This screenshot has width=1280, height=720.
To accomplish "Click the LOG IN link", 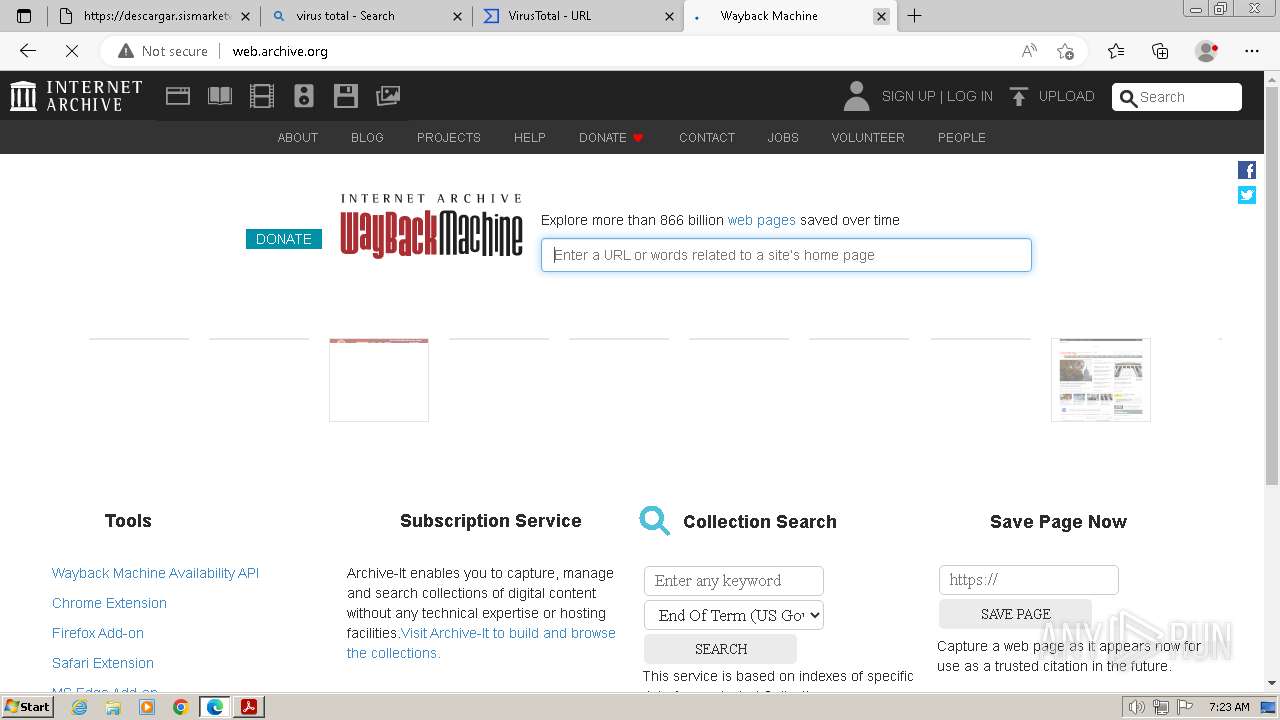I will [970, 96].
